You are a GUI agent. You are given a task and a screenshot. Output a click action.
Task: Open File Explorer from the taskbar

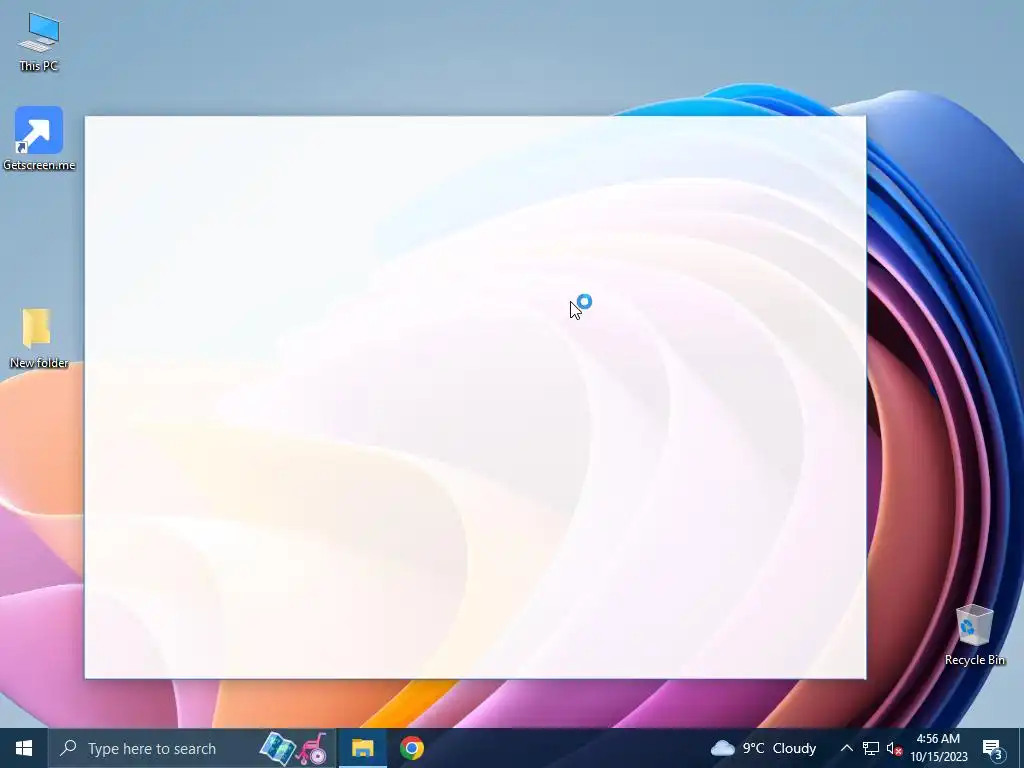click(362, 748)
